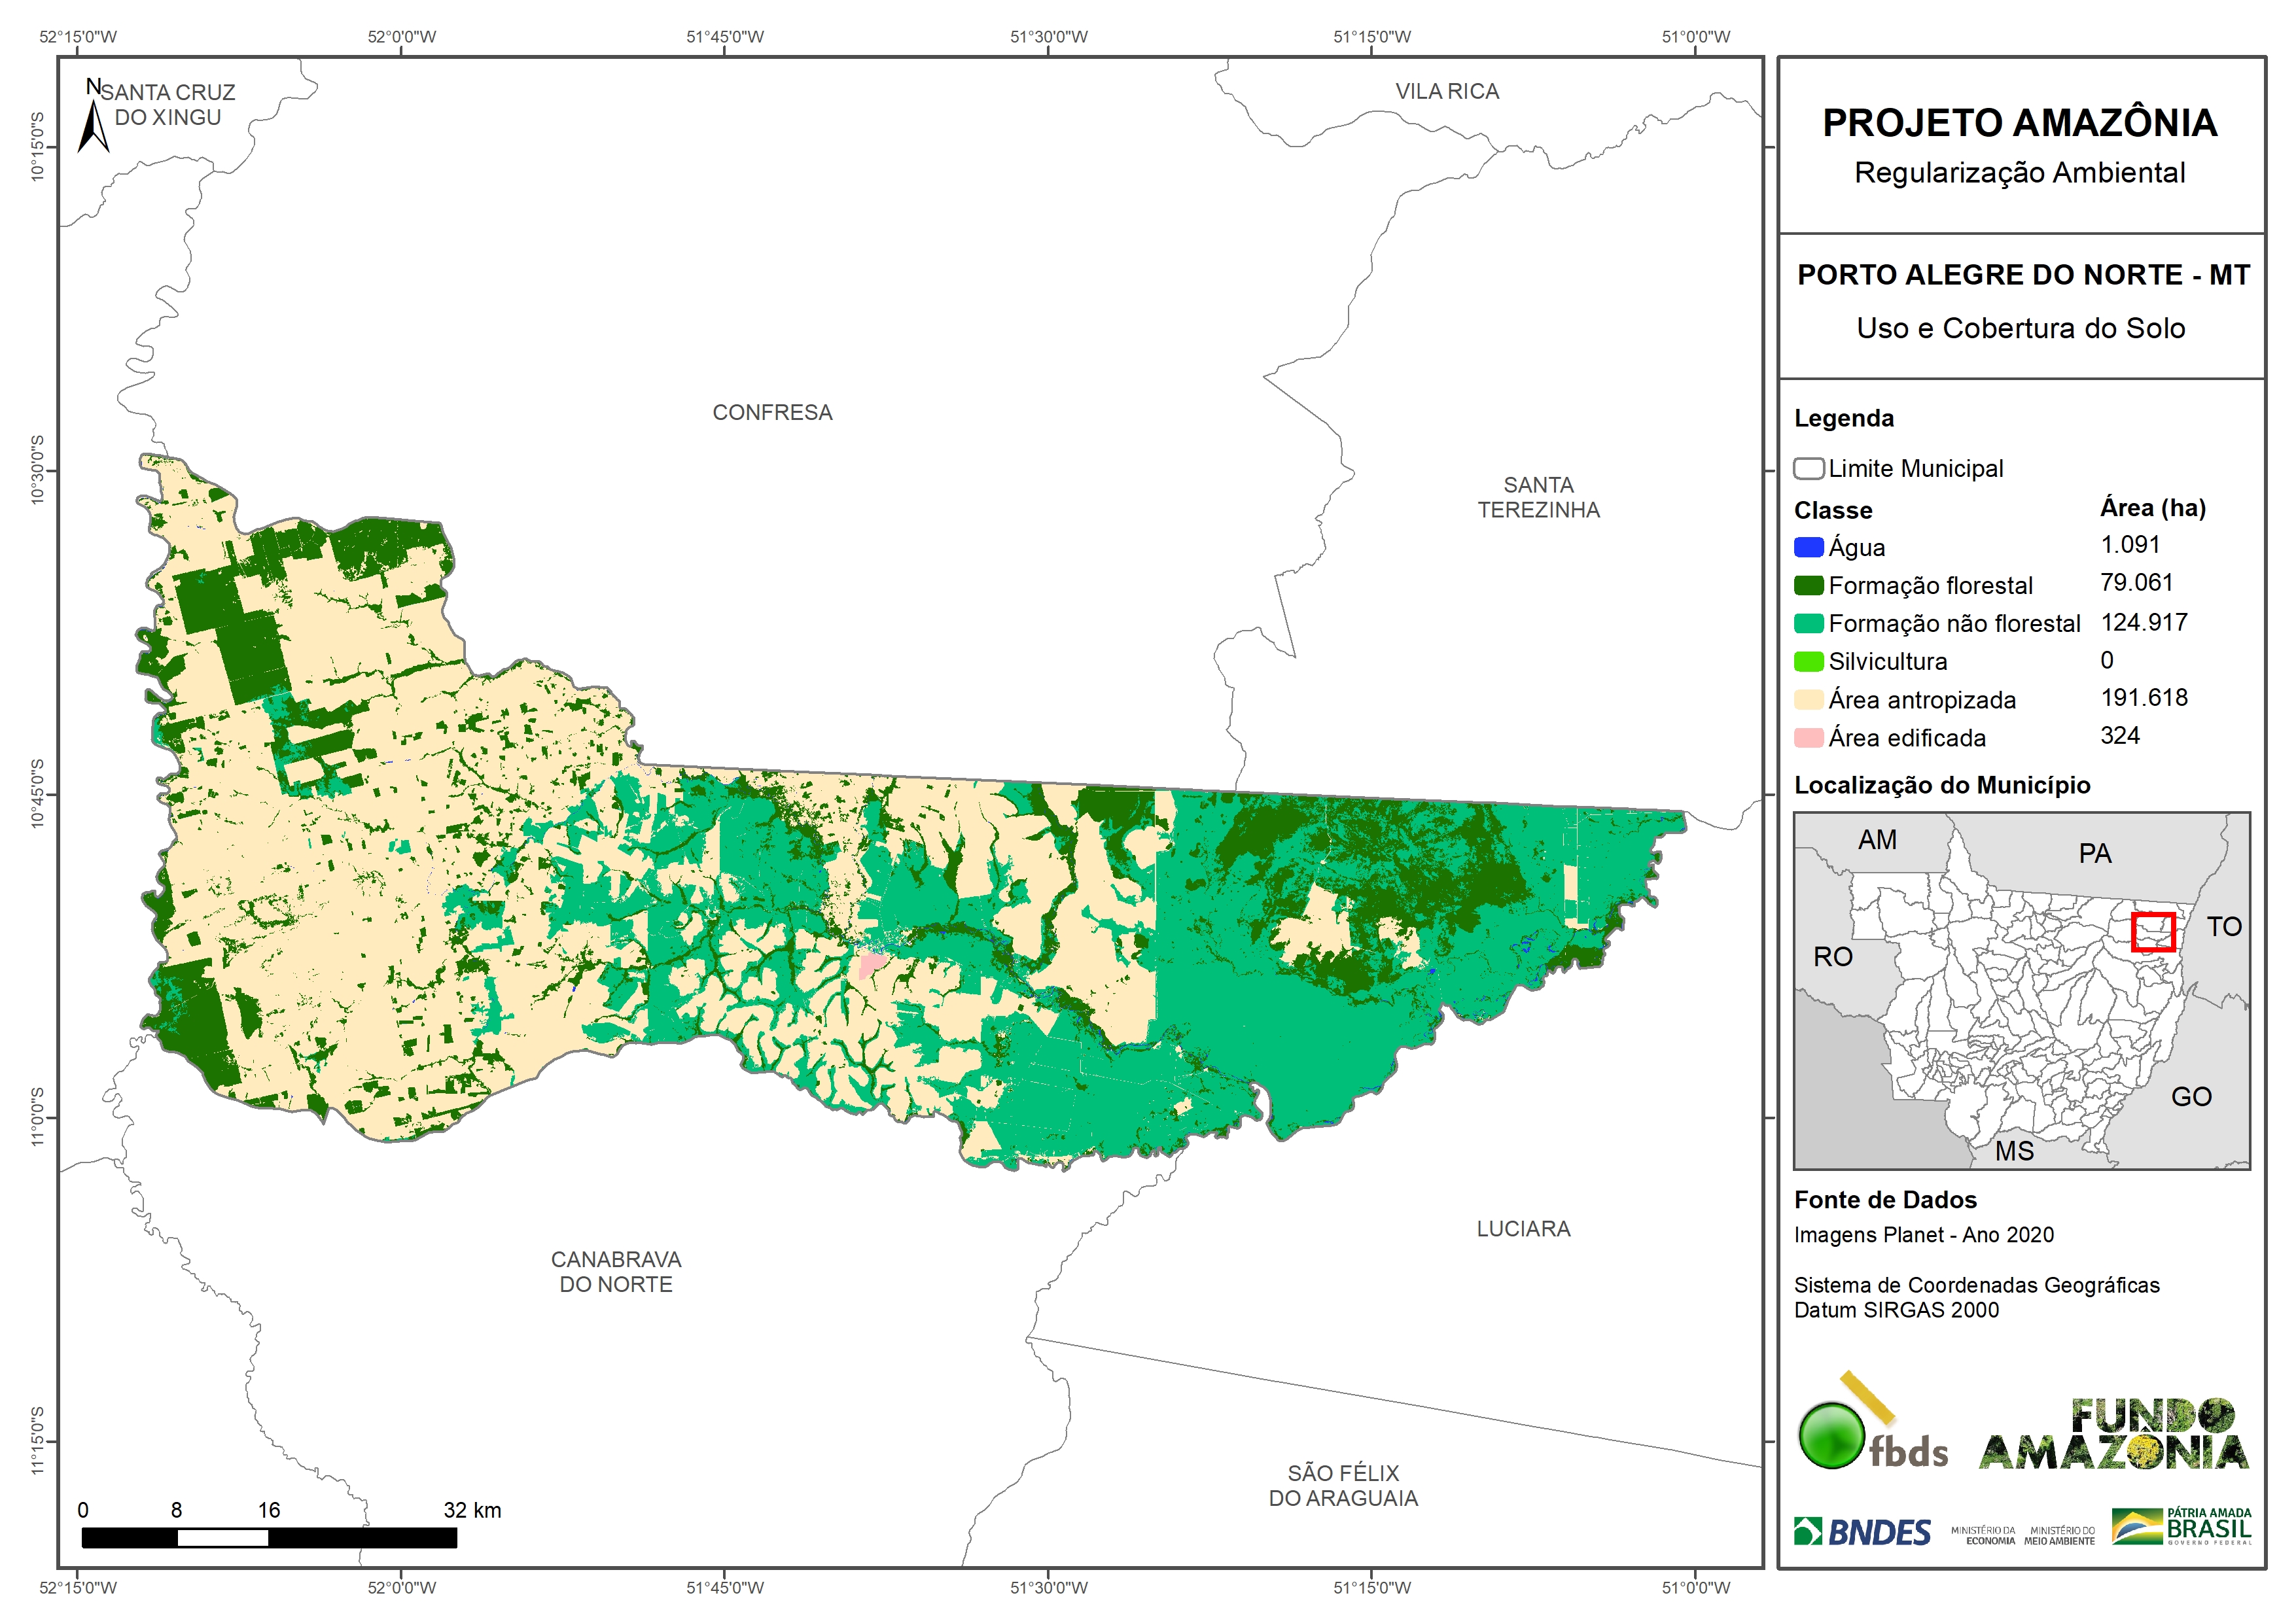Click the Limite Municipal legend symbol
Screen dimensions: 2296x1623
[x=1808, y=469]
